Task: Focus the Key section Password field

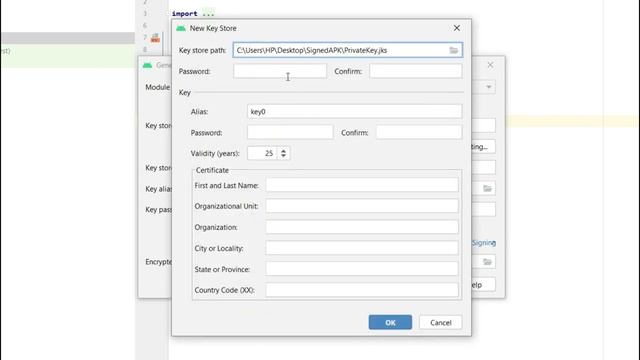Action: [290, 132]
